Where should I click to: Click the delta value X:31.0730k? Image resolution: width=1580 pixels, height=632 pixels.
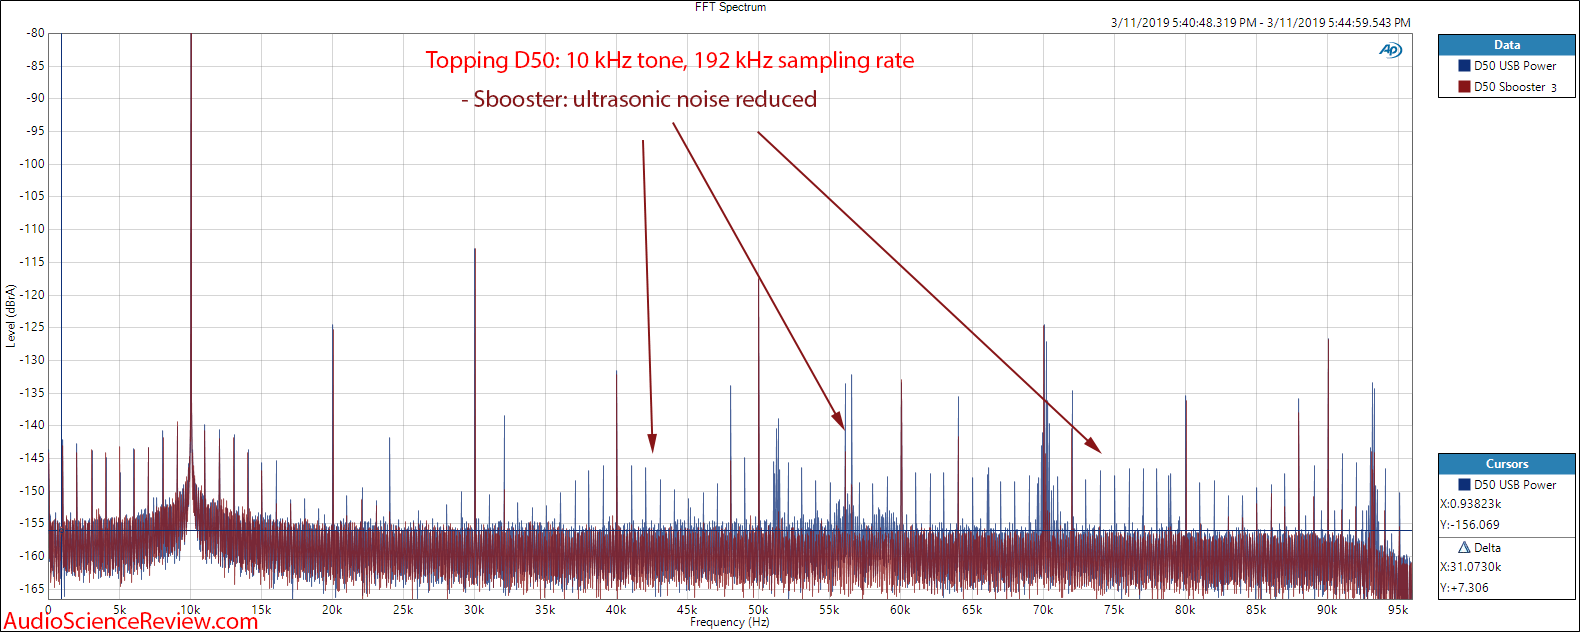click(x=1471, y=567)
